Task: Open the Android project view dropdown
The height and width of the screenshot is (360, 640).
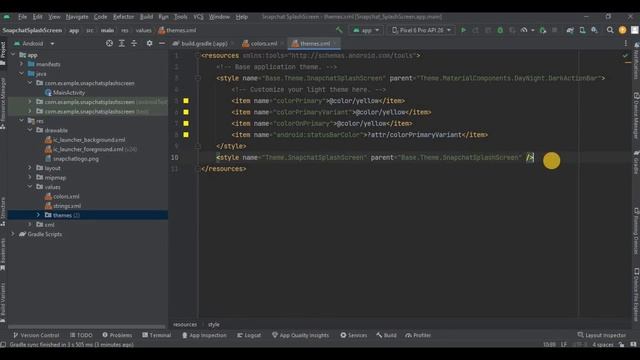Action: pyautogui.click(x=34, y=43)
